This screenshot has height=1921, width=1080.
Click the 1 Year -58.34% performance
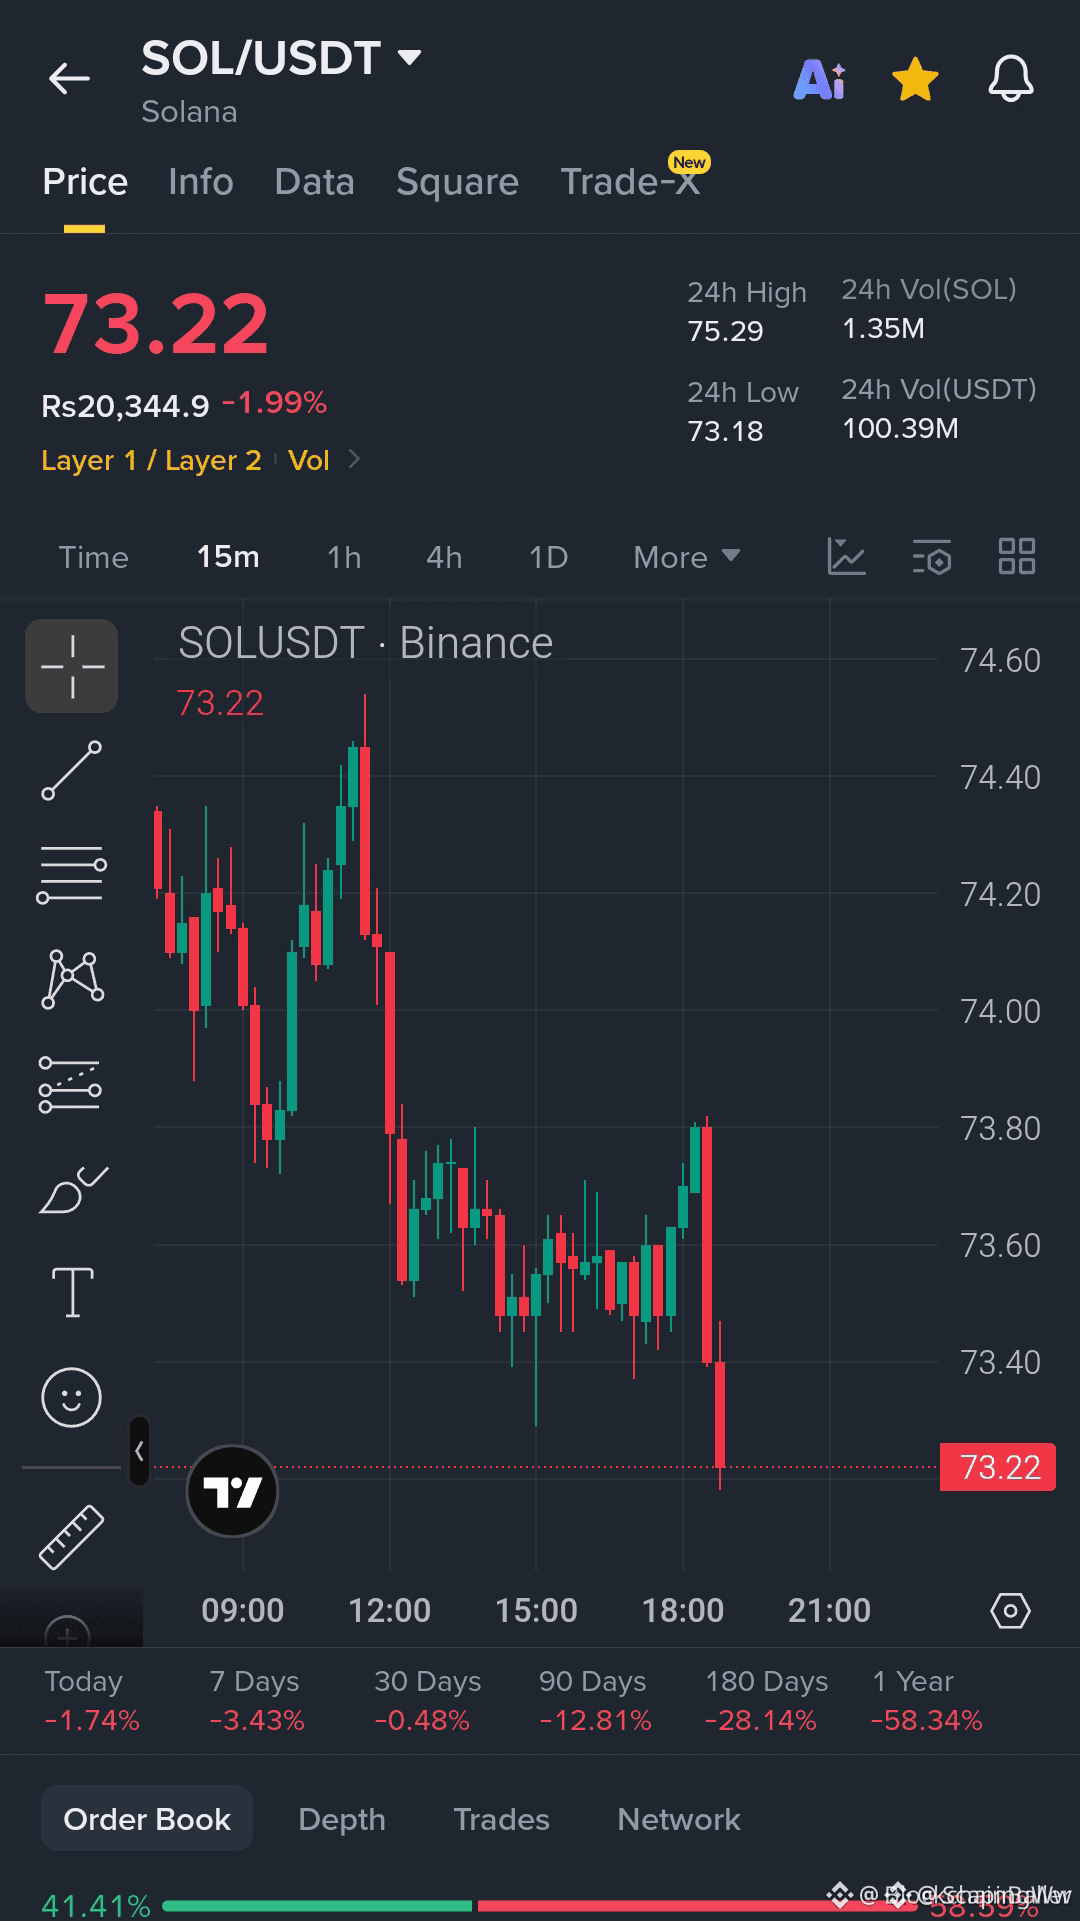point(927,1700)
